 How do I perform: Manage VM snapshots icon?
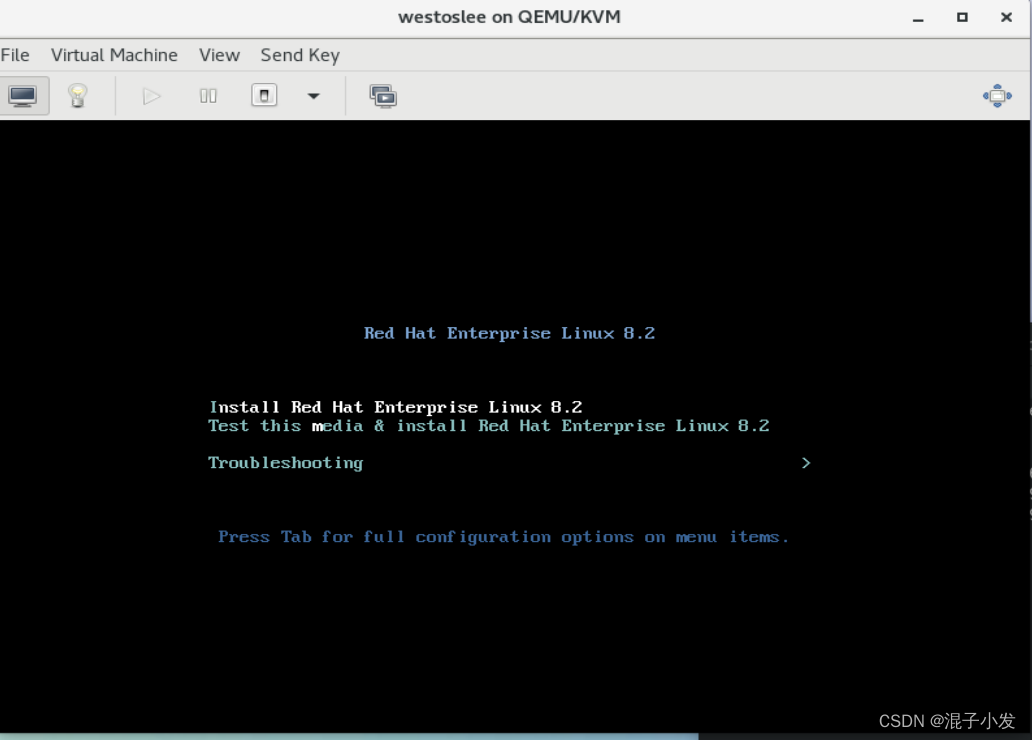coord(382,96)
